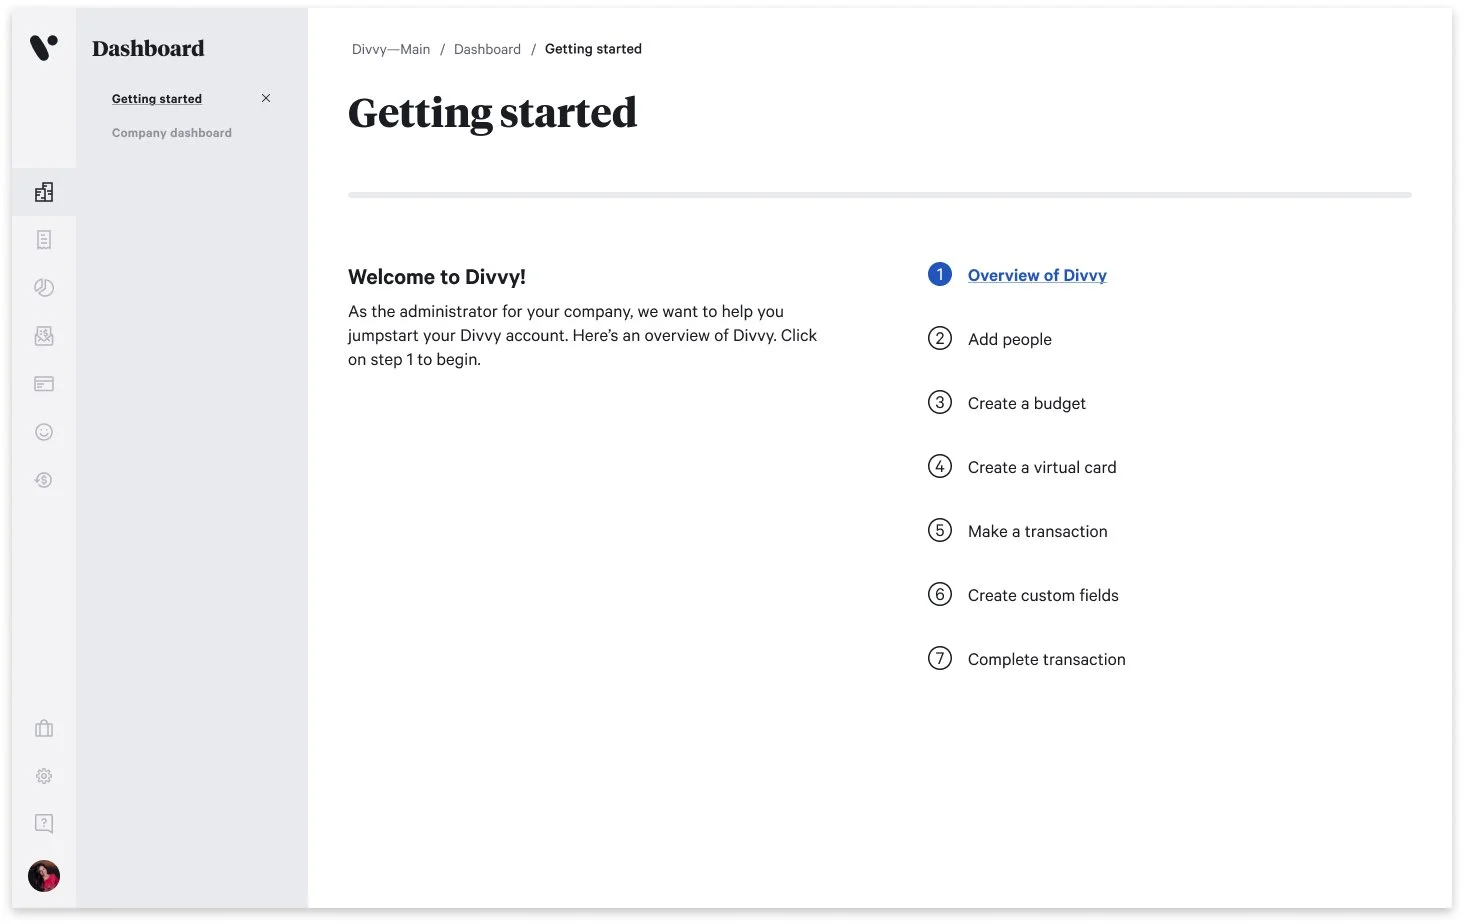Open the pie chart budgets icon
The width and height of the screenshot is (1464, 924).
pos(44,288)
